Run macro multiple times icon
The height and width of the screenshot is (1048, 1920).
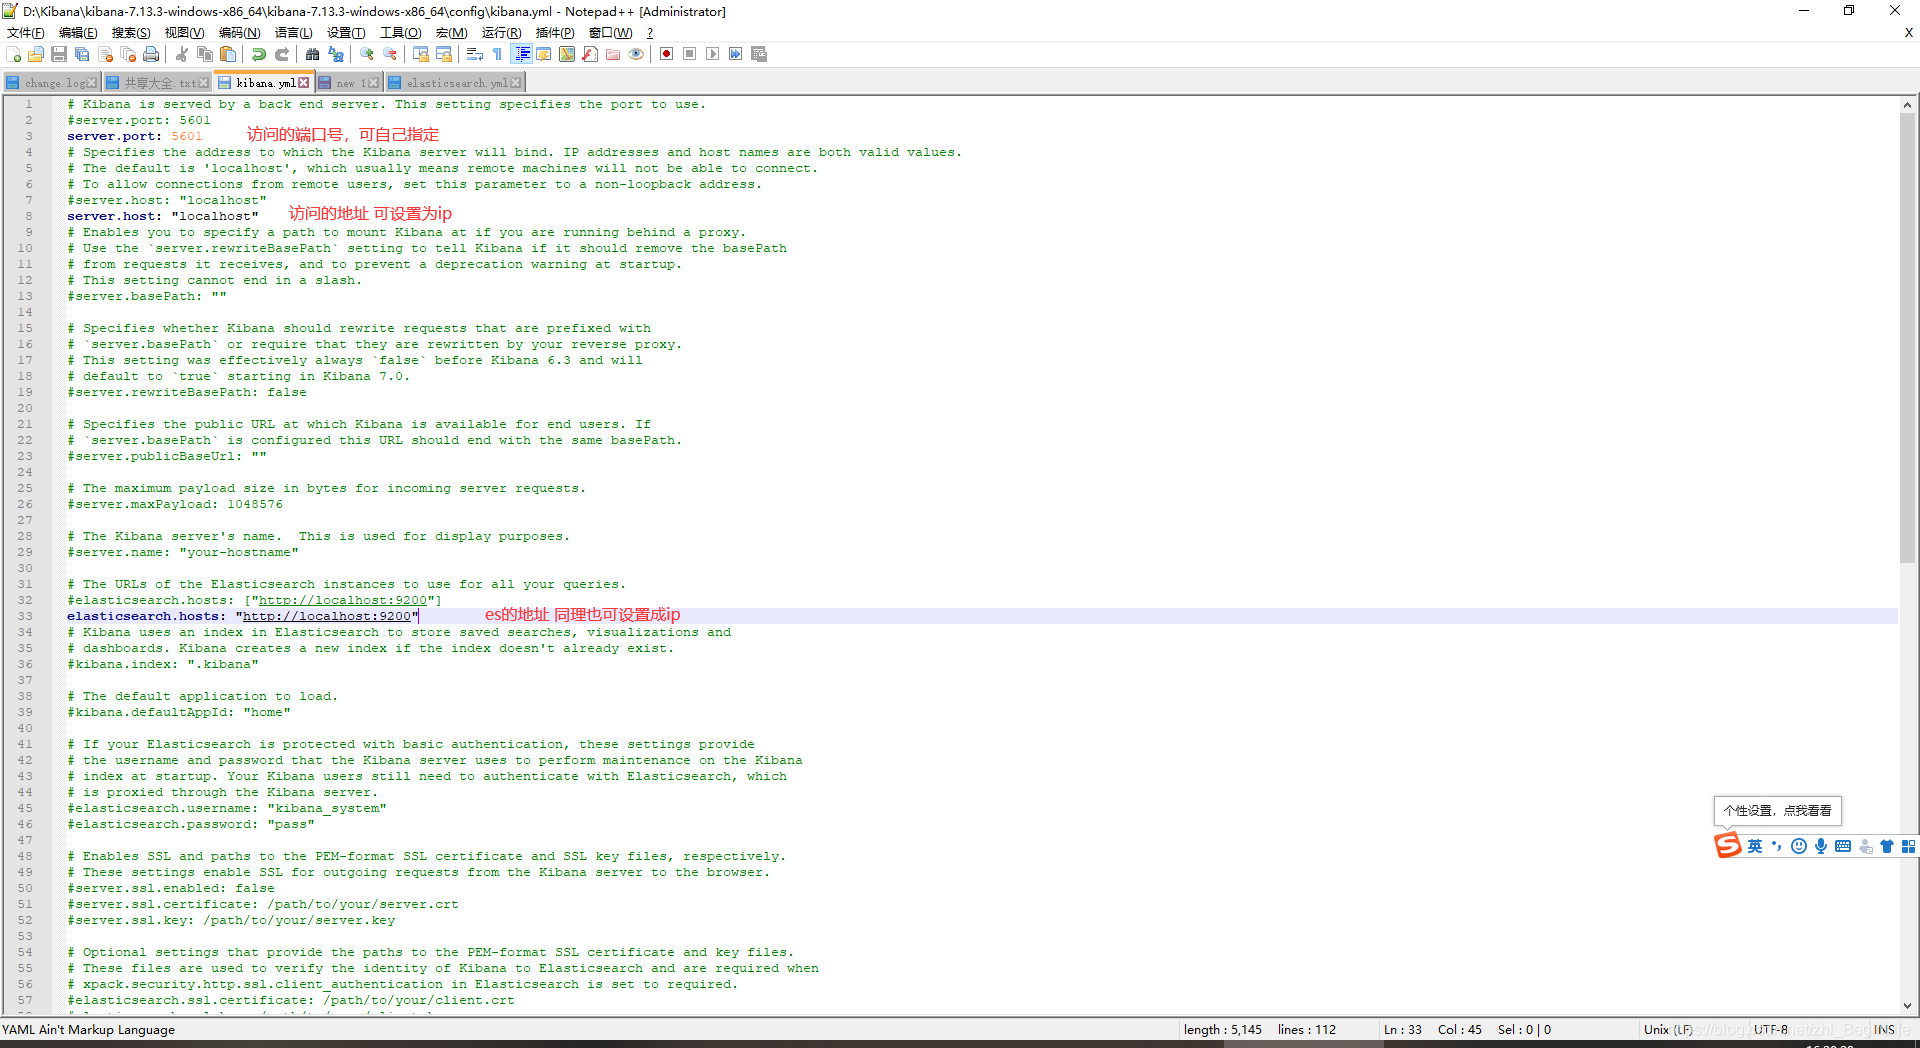point(736,54)
